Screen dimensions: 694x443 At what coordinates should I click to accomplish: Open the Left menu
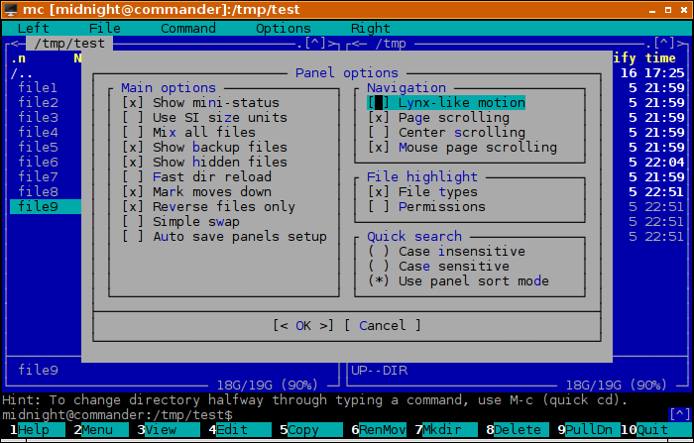[x=32, y=29]
